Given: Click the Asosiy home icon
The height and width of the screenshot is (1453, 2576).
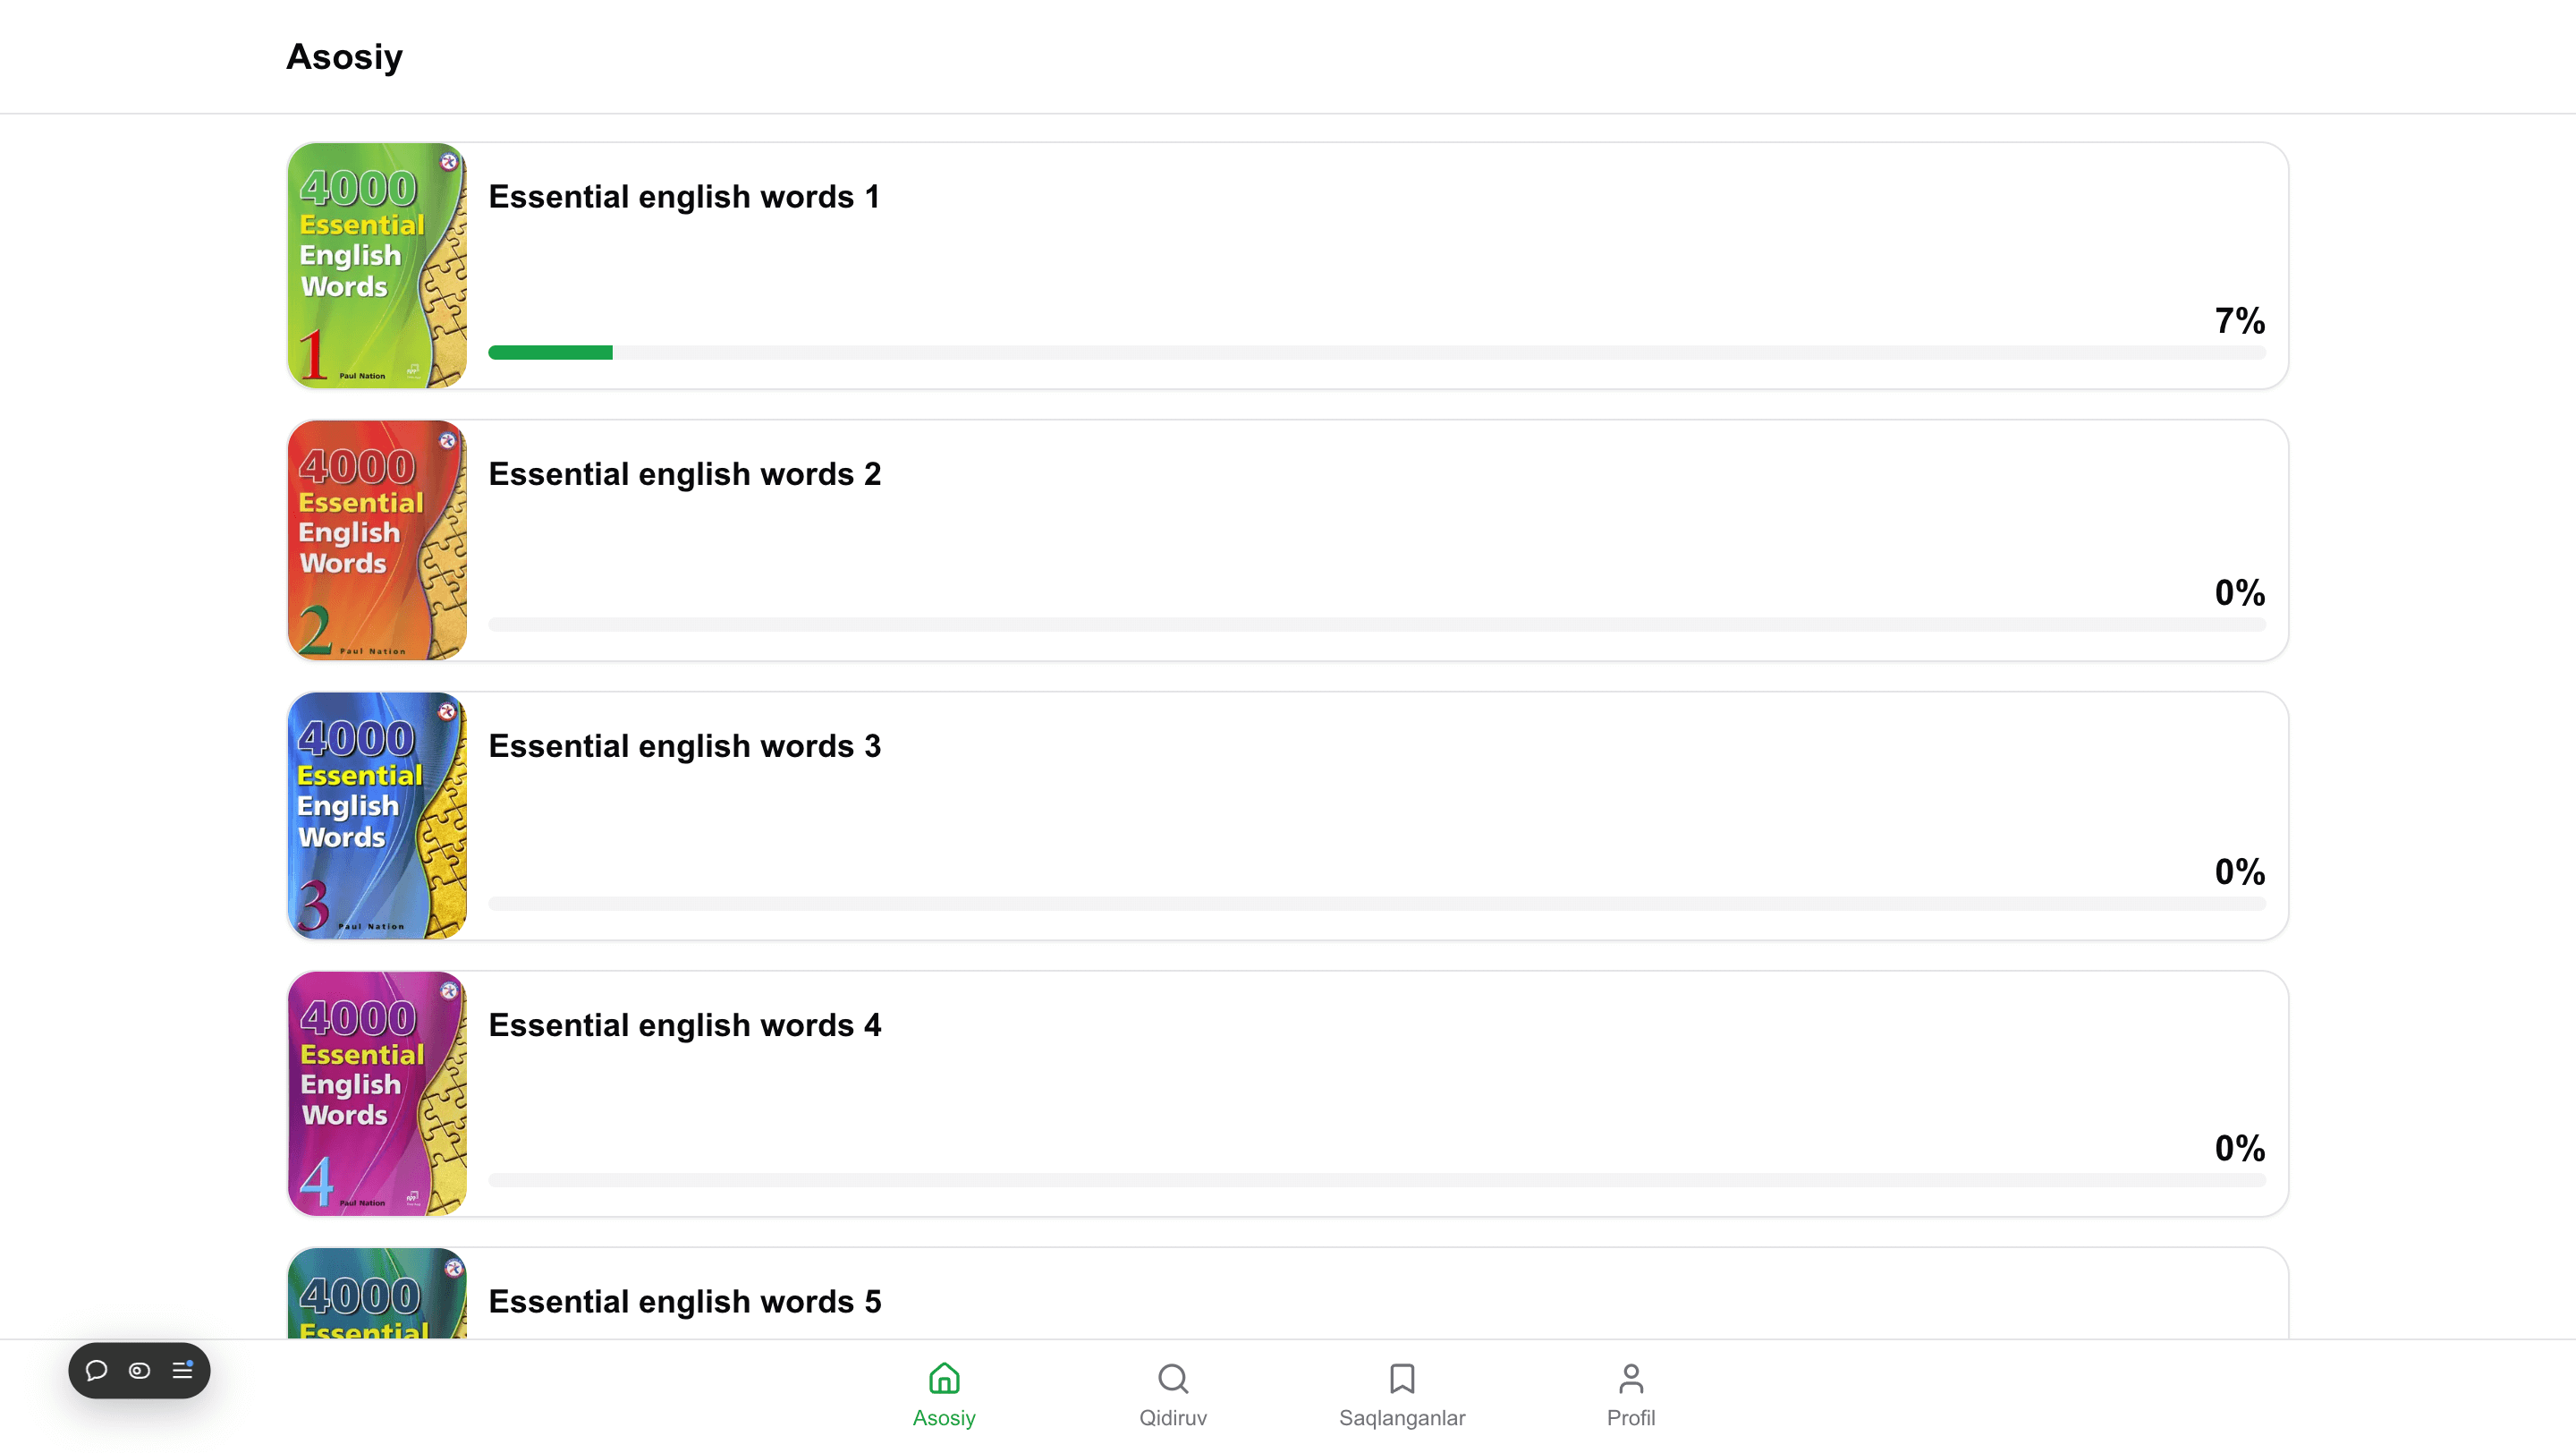Looking at the screenshot, I should pyautogui.click(x=943, y=1378).
